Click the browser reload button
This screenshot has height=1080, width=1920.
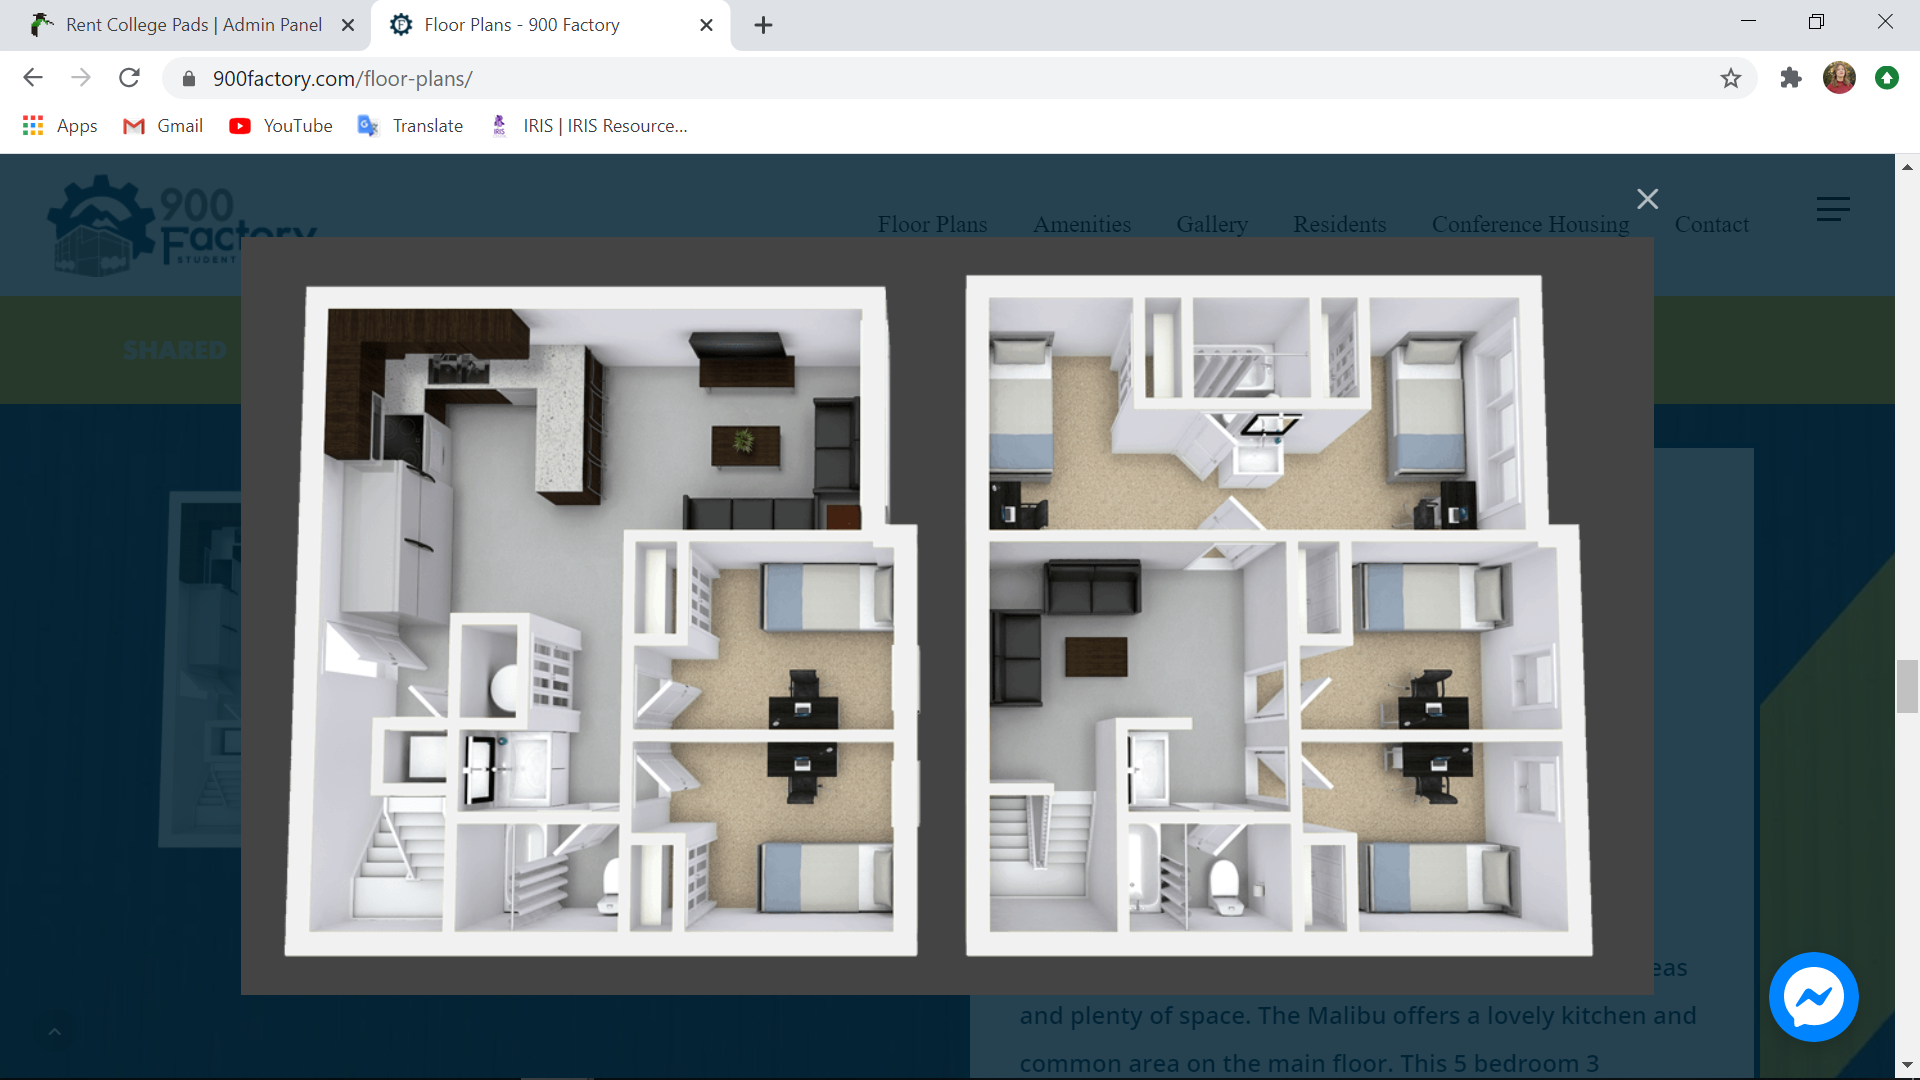[129, 78]
